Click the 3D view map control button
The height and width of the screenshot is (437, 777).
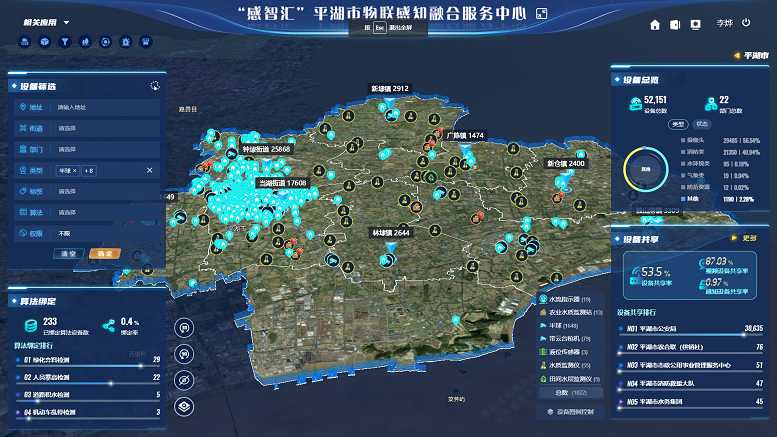tap(184, 328)
